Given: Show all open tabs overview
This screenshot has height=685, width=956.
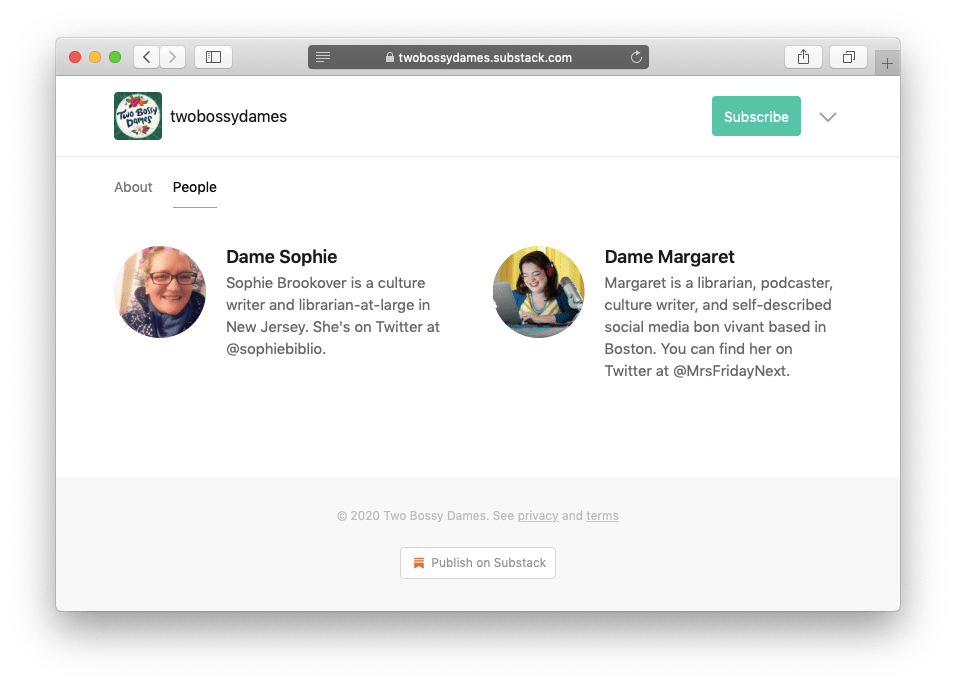Looking at the screenshot, I should coord(848,57).
